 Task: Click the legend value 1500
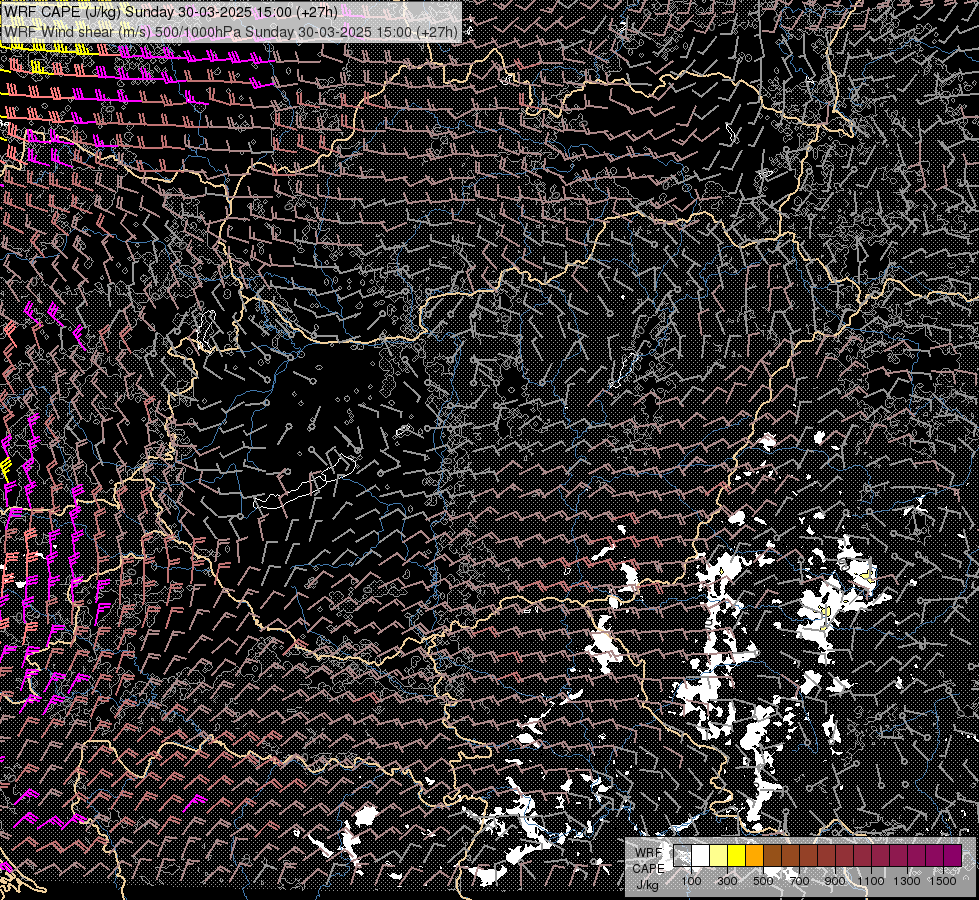tap(943, 881)
